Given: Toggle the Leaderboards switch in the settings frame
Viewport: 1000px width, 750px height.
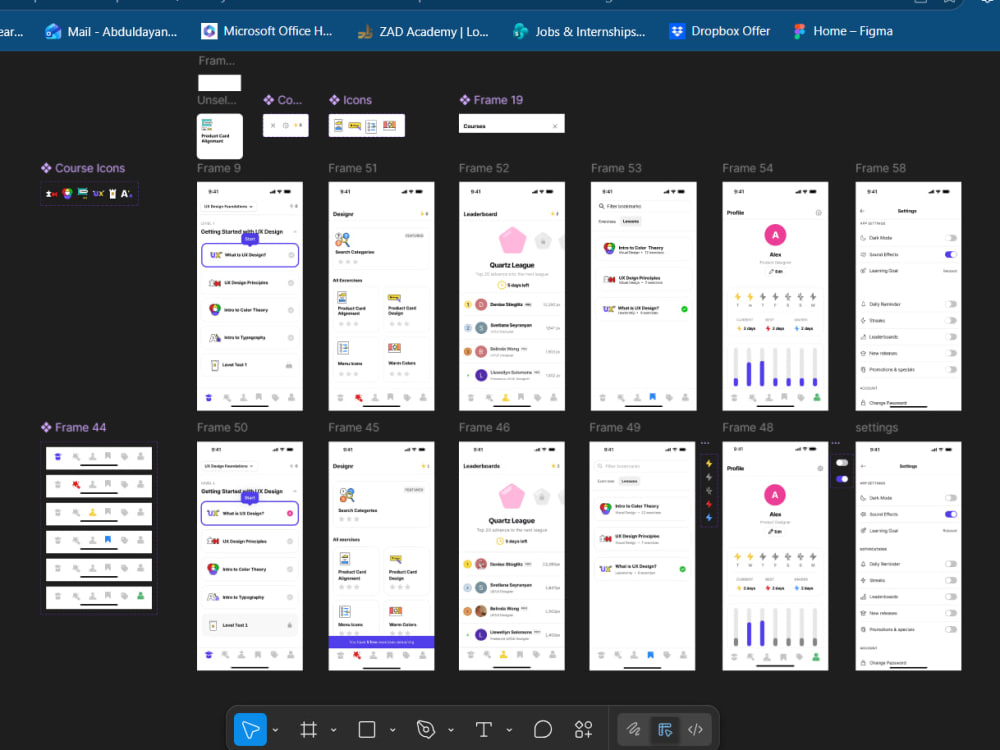Looking at the screenshot, I should (951, 596).
